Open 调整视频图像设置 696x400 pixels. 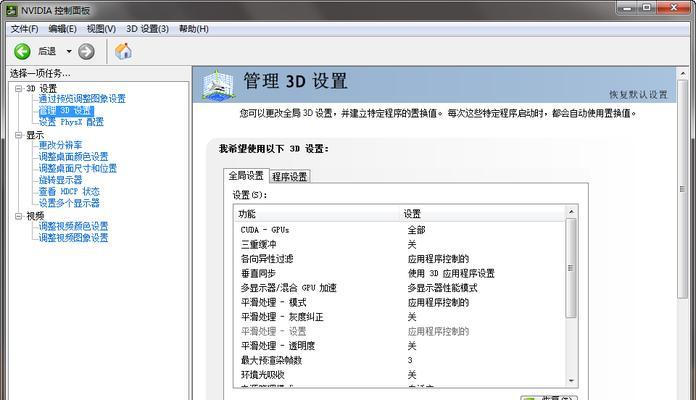point(73,238)
